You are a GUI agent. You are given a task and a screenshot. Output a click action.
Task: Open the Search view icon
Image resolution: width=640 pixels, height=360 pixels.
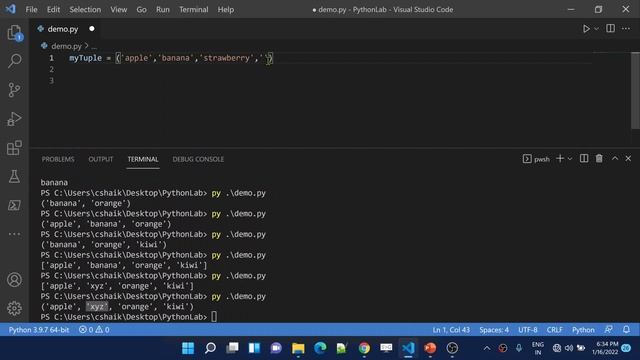pos(14,61)
